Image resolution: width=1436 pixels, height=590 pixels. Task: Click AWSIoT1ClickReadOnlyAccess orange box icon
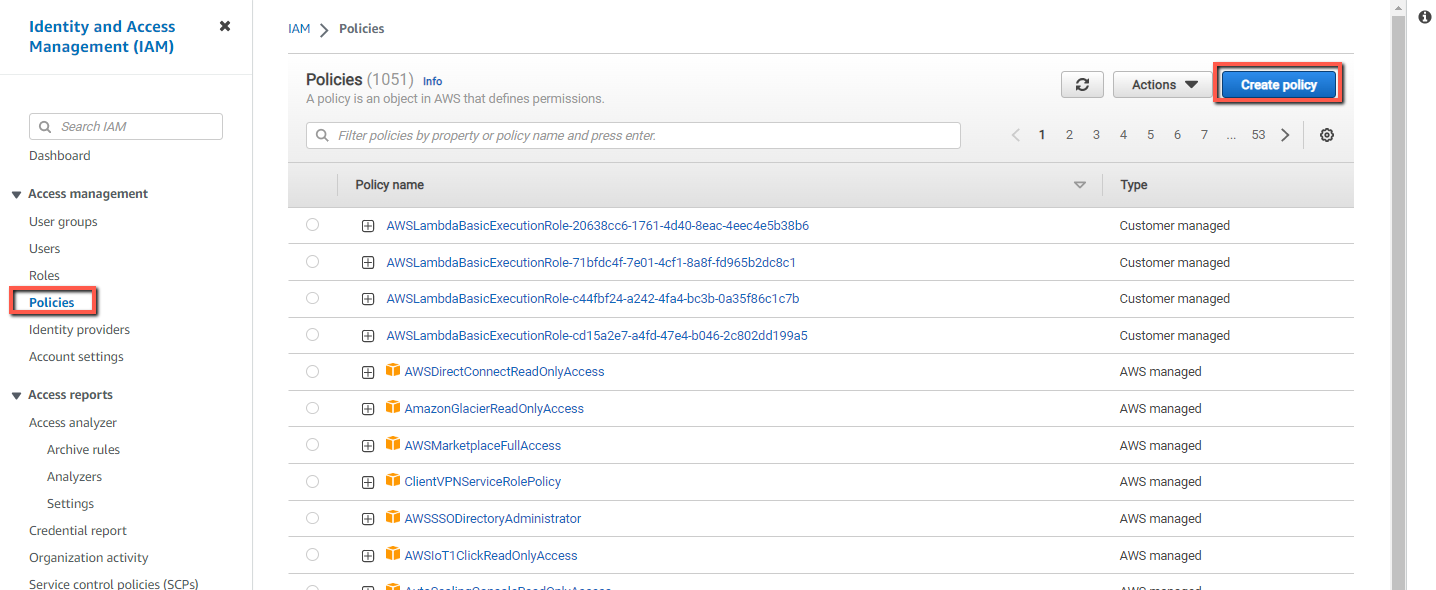click(393, 555)
